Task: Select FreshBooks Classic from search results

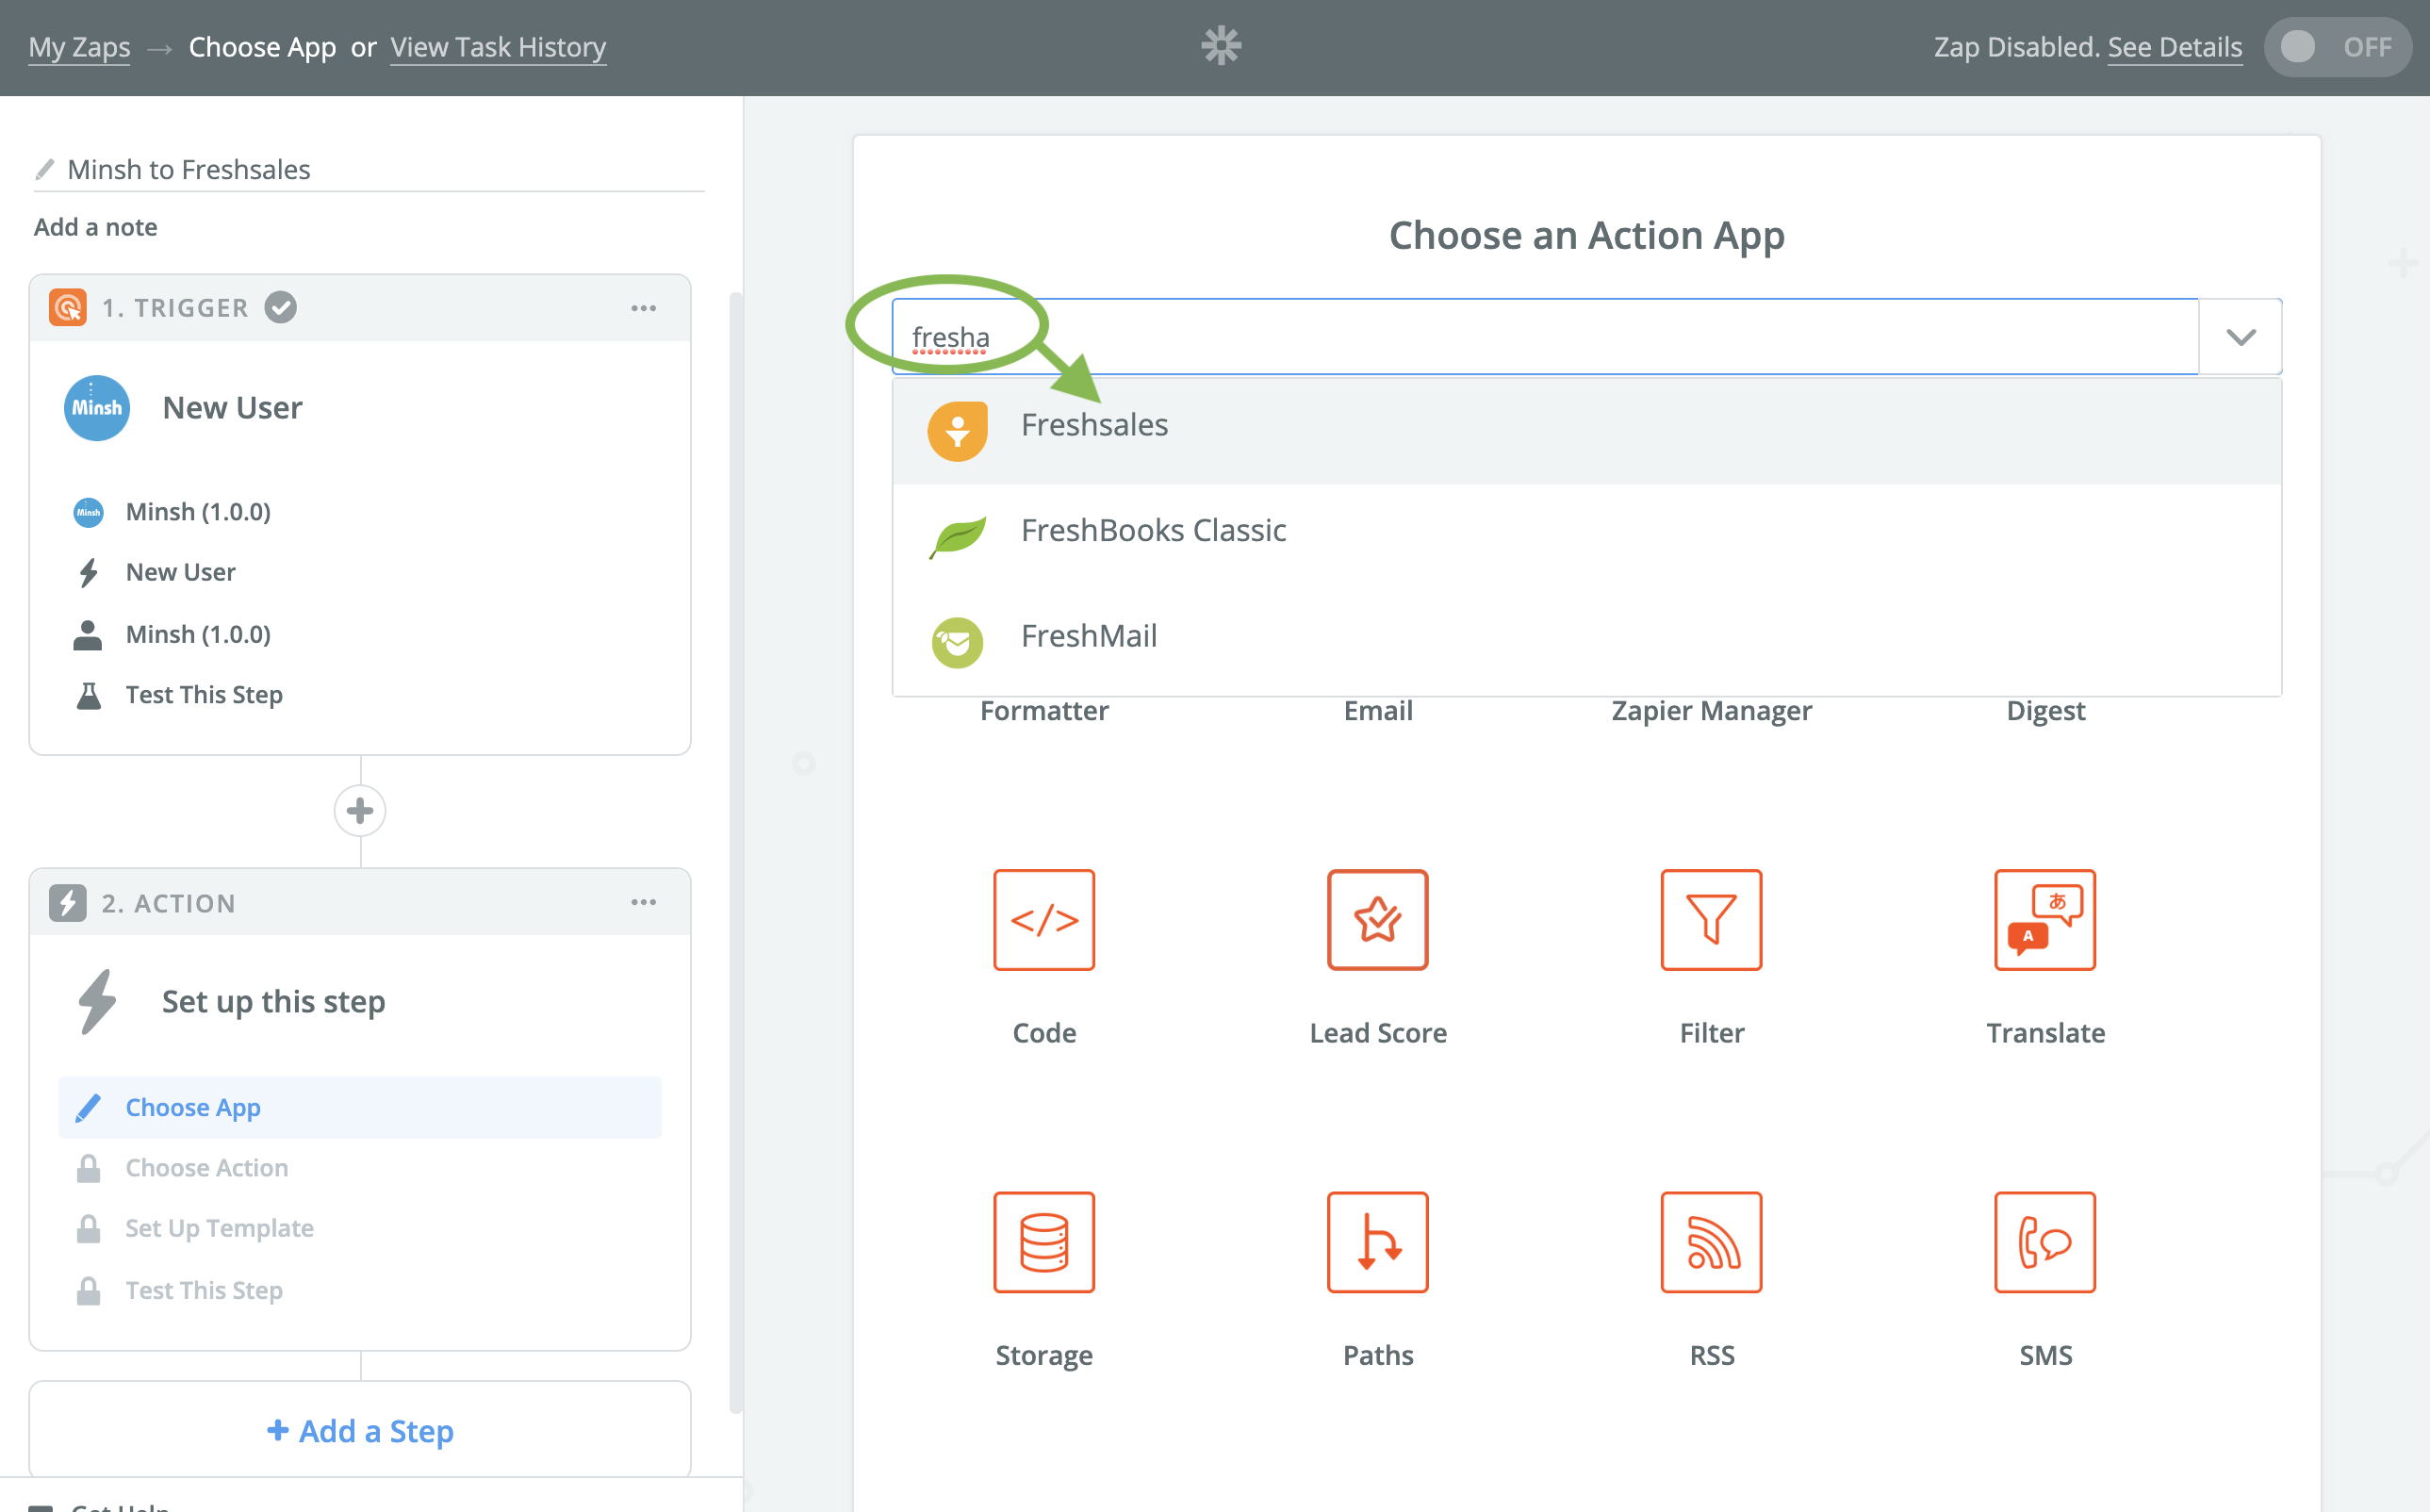Action: coord(1587,536)
